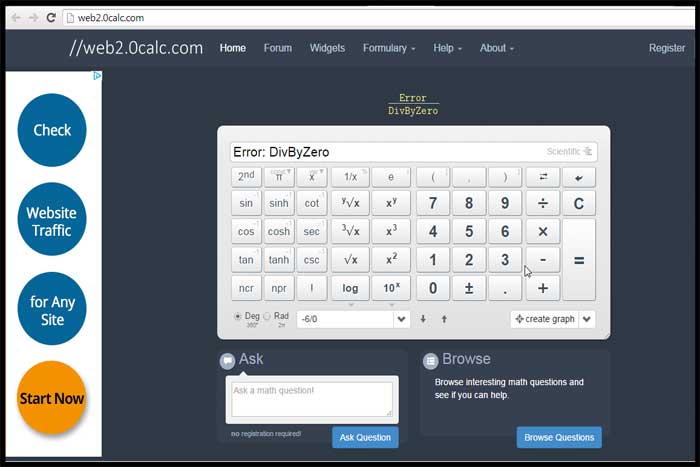Click the equals = key
The height and width of the screenshot is (467, 700).
coord(579,260)
